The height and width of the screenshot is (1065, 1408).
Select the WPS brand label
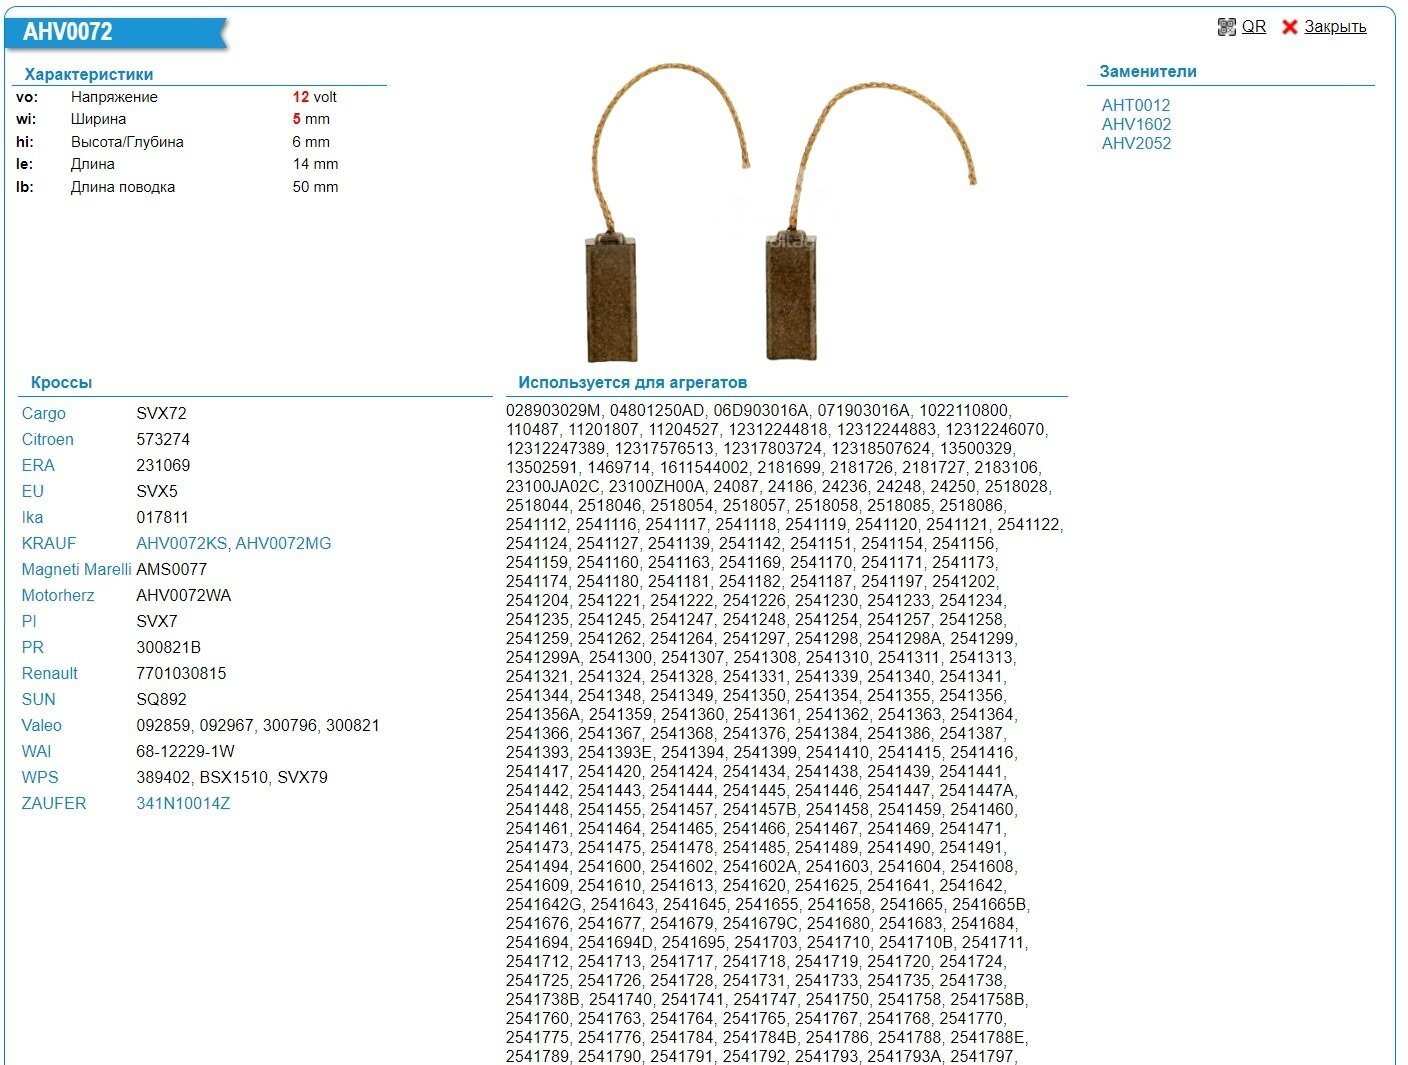pos(40,777)
